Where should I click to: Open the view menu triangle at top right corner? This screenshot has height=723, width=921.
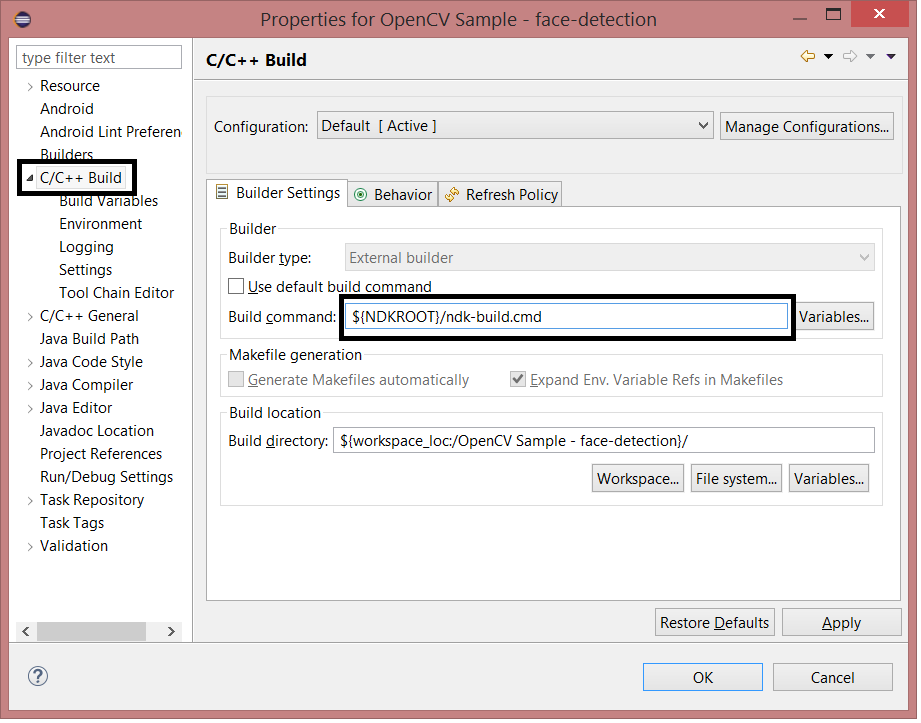890,56
